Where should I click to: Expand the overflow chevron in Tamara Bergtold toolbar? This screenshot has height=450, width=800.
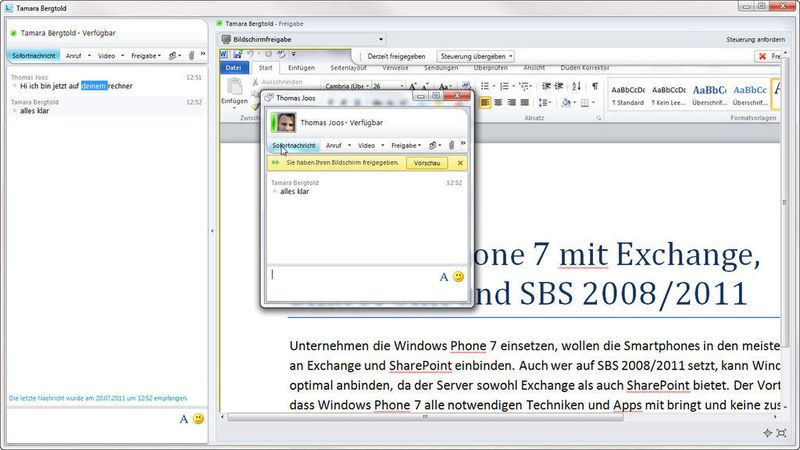pyautogui.click(x=203, y=54)
